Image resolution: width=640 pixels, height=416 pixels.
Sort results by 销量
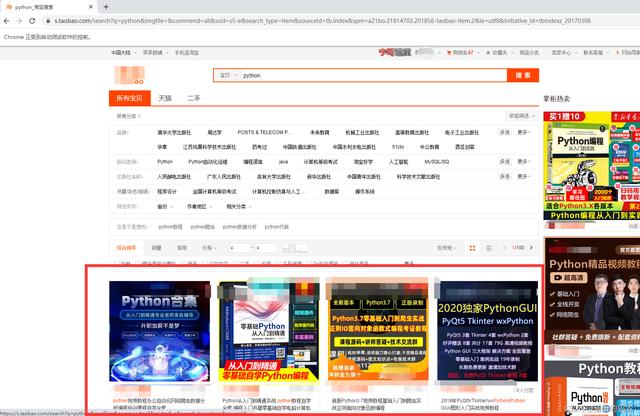(x=156, y=248)
